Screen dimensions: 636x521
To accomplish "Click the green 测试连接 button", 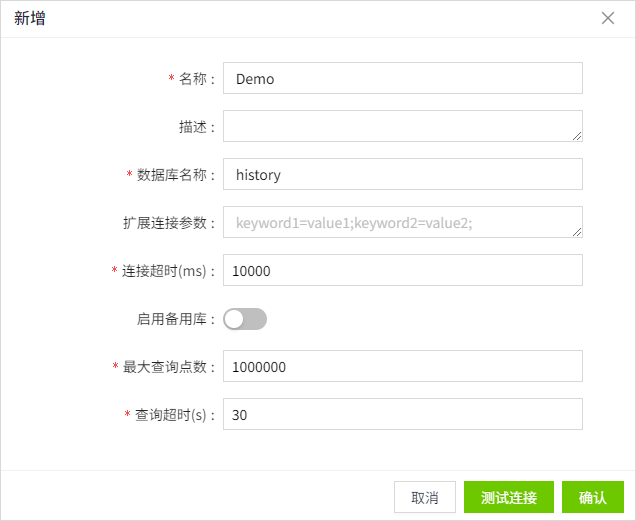I will coord(508,497).
